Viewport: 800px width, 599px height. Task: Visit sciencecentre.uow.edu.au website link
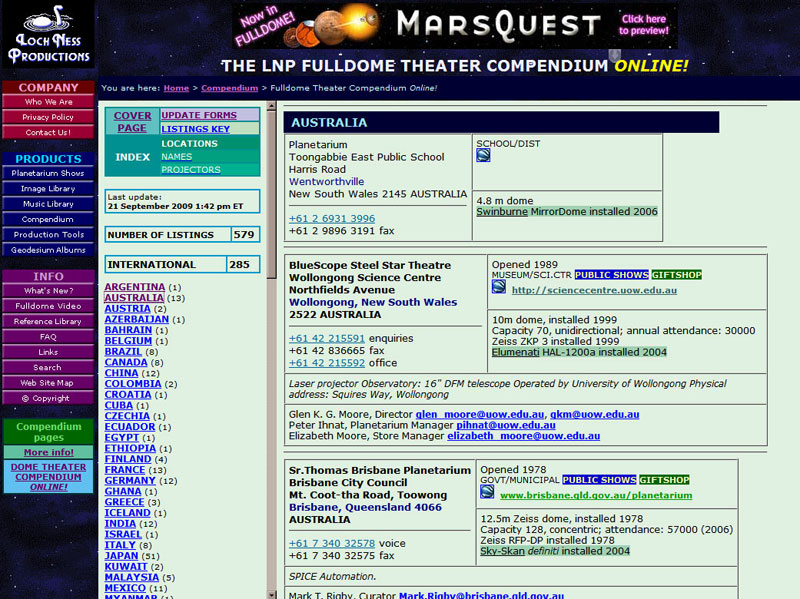594,290
